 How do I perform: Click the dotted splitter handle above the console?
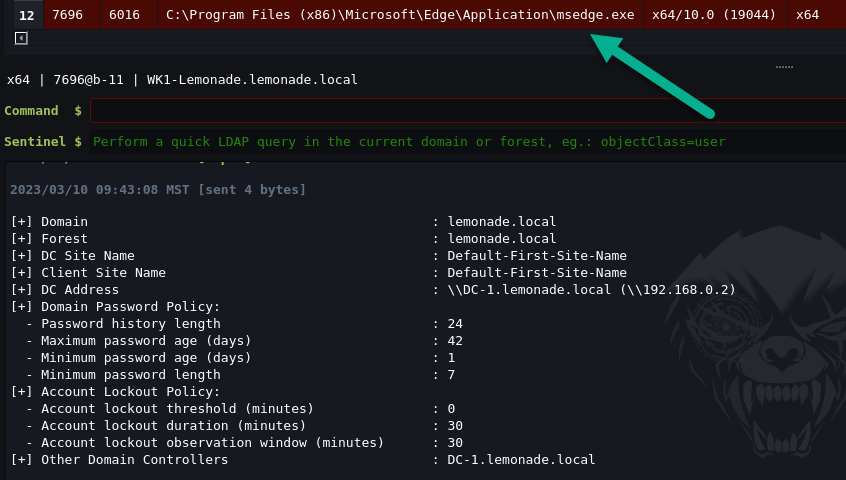coord(784,67)
